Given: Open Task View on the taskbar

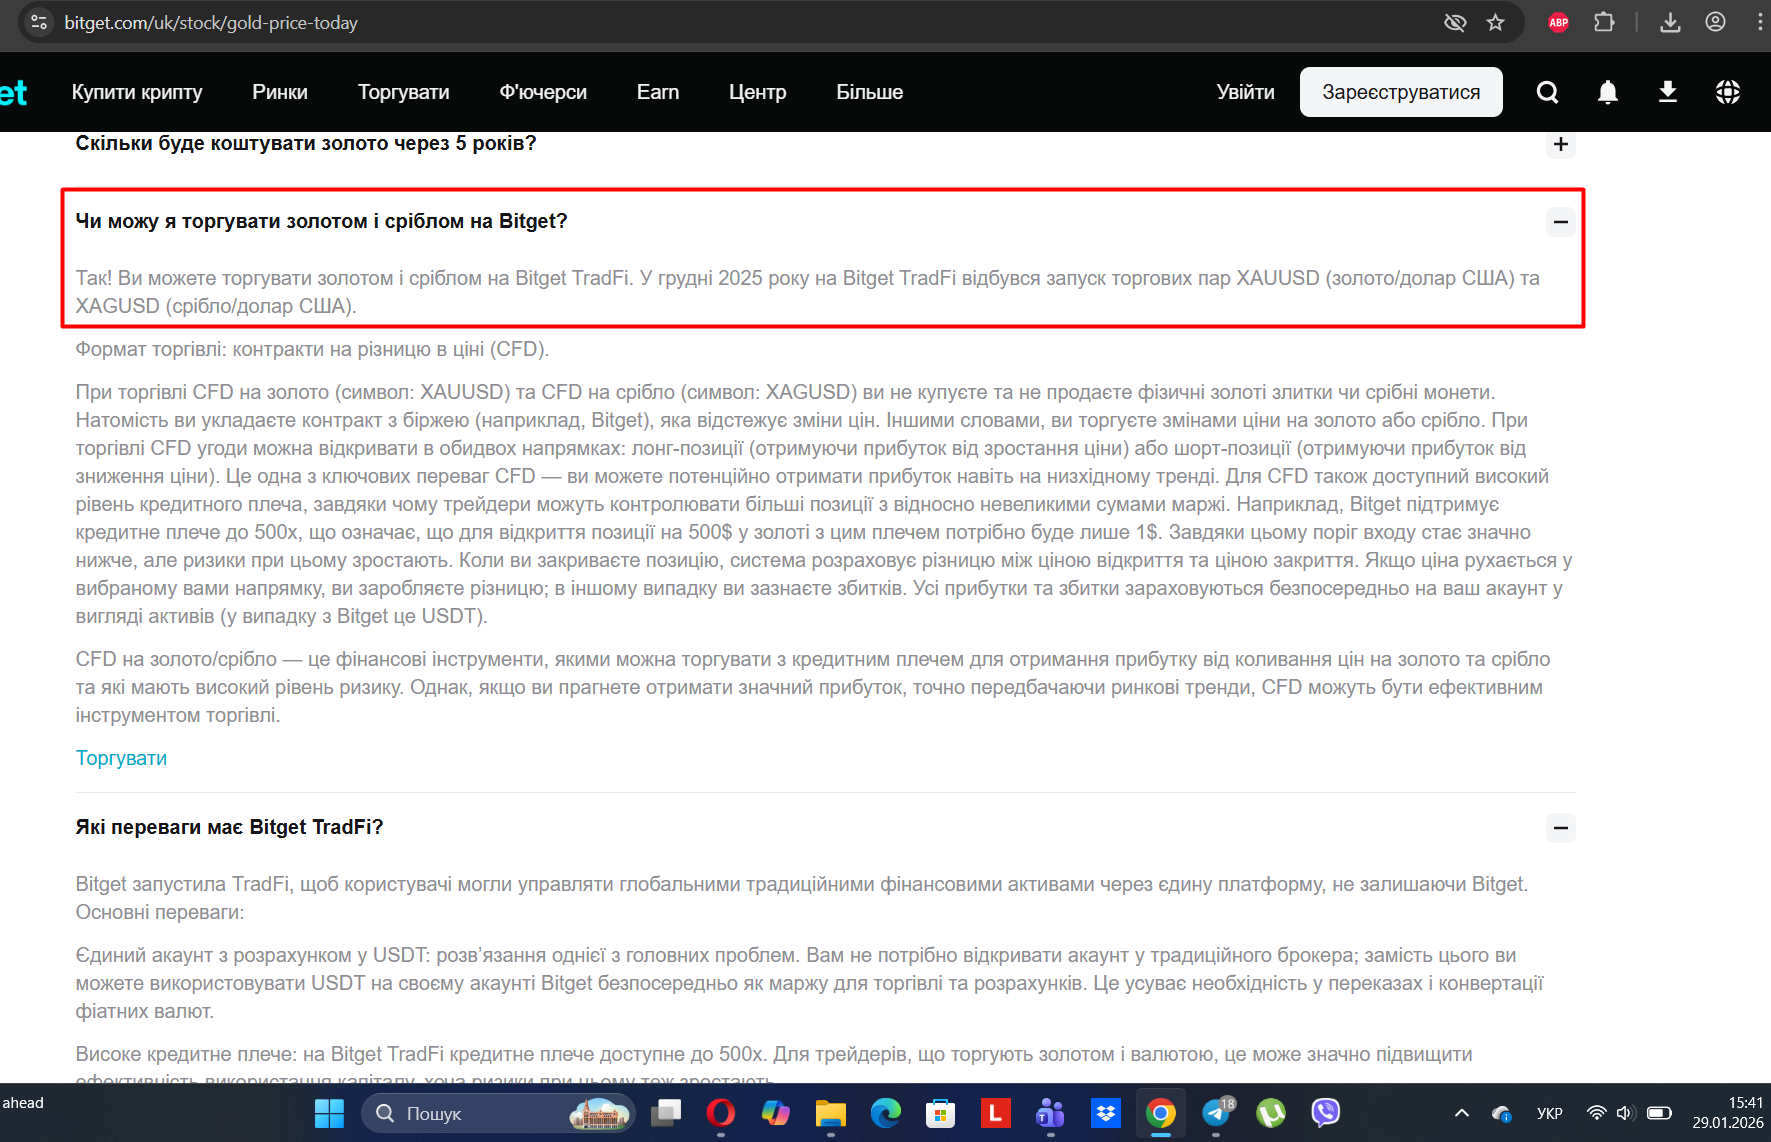Looking at the screenshot, I should pyautogui.click(x=666, y=1113).
